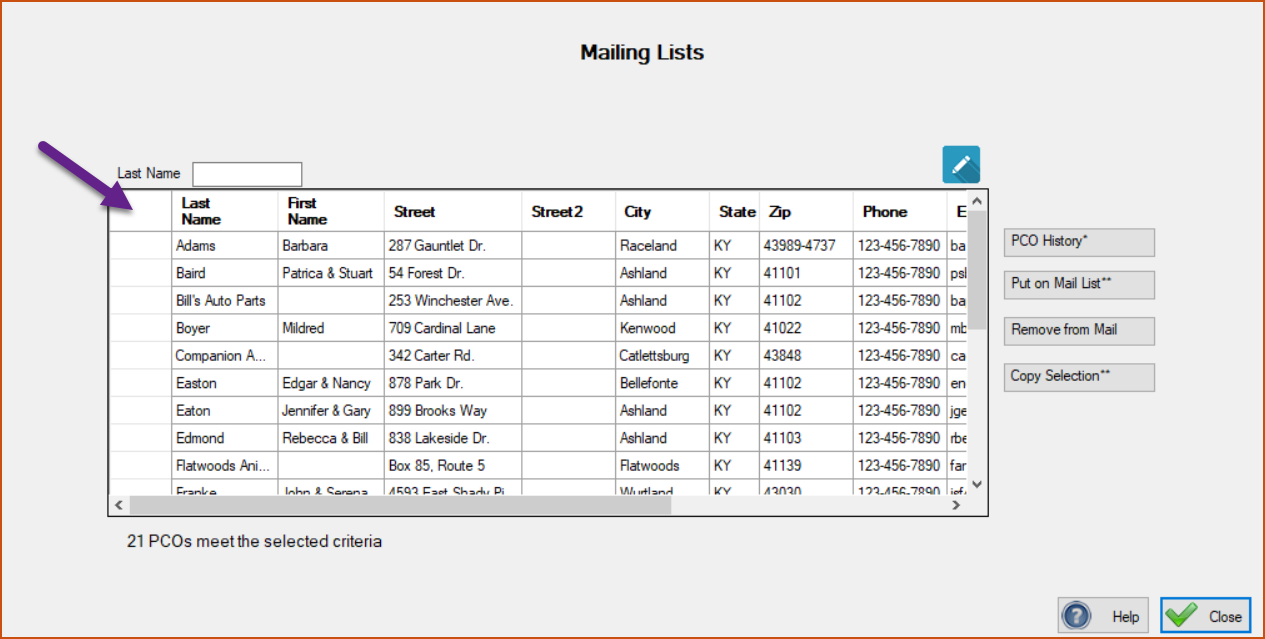Open PCO History for selected record
This screenshot has width=1265, height=639.
[x=1079, y=242]
